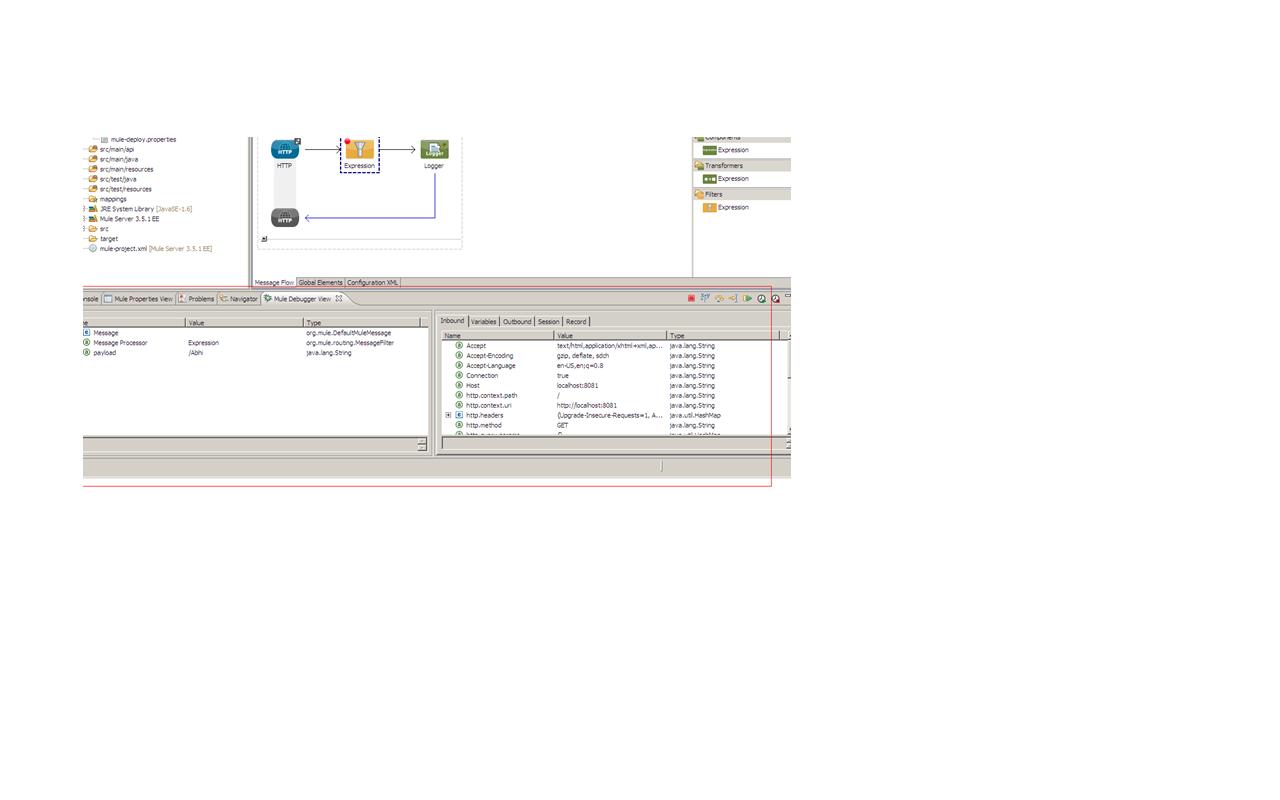The height and width of the screenshot is (800, 1280).
Task: Collapse the Transformers palette group
Action: pos(742,165)
